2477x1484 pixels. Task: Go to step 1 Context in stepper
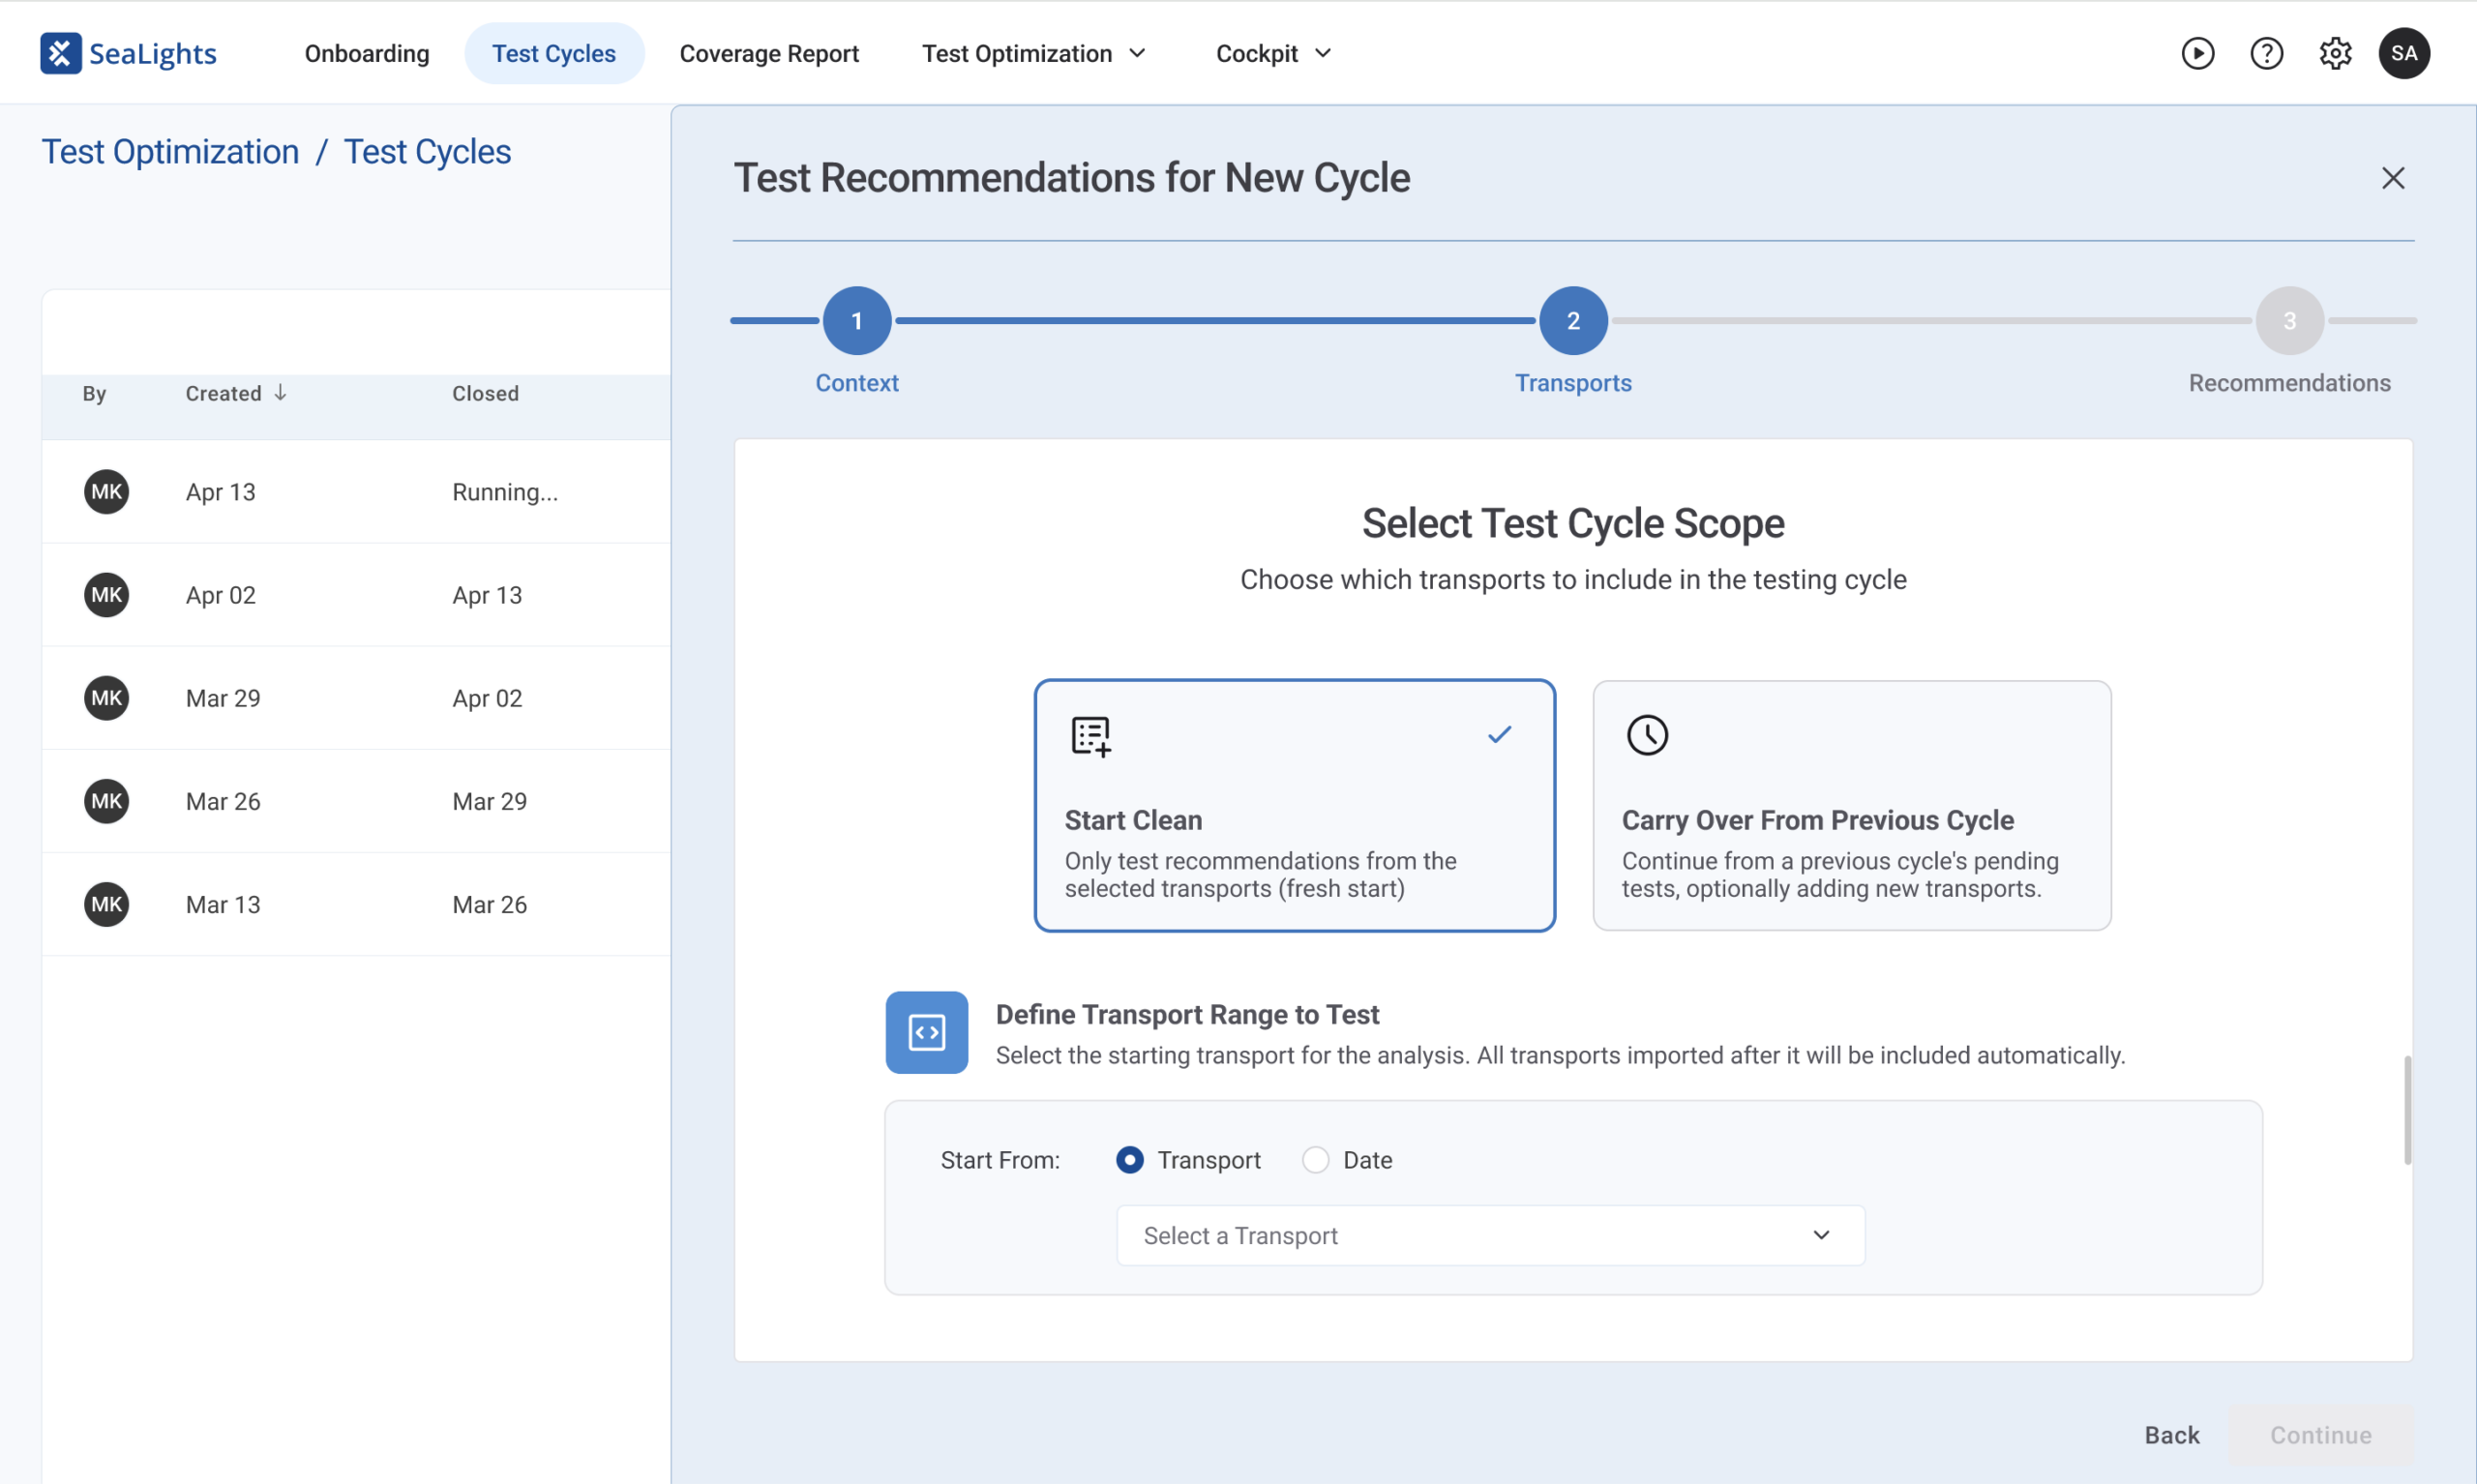pyautogui.click(x=857, y=321)
